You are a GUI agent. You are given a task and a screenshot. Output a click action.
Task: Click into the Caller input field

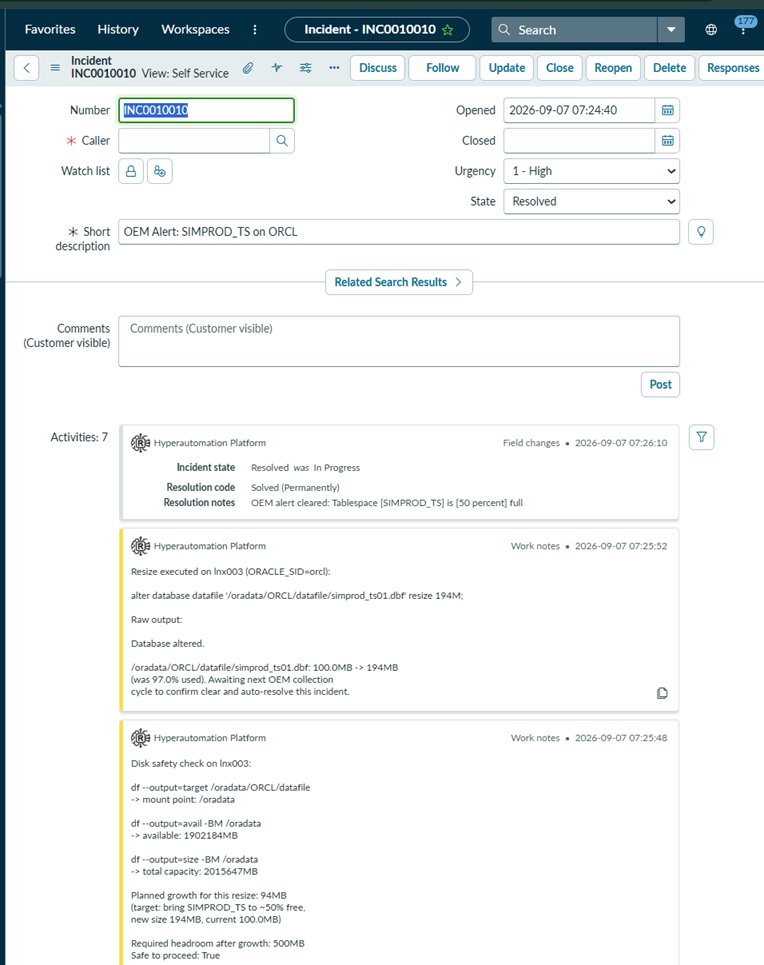[x=194, y=141]
